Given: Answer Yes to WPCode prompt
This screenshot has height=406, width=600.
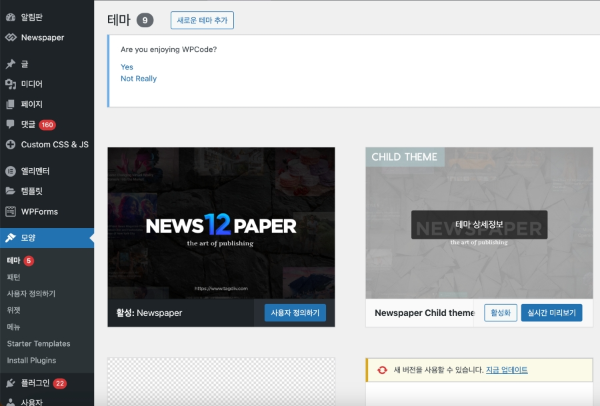Looking at the screenshot, I should point(127,67).
